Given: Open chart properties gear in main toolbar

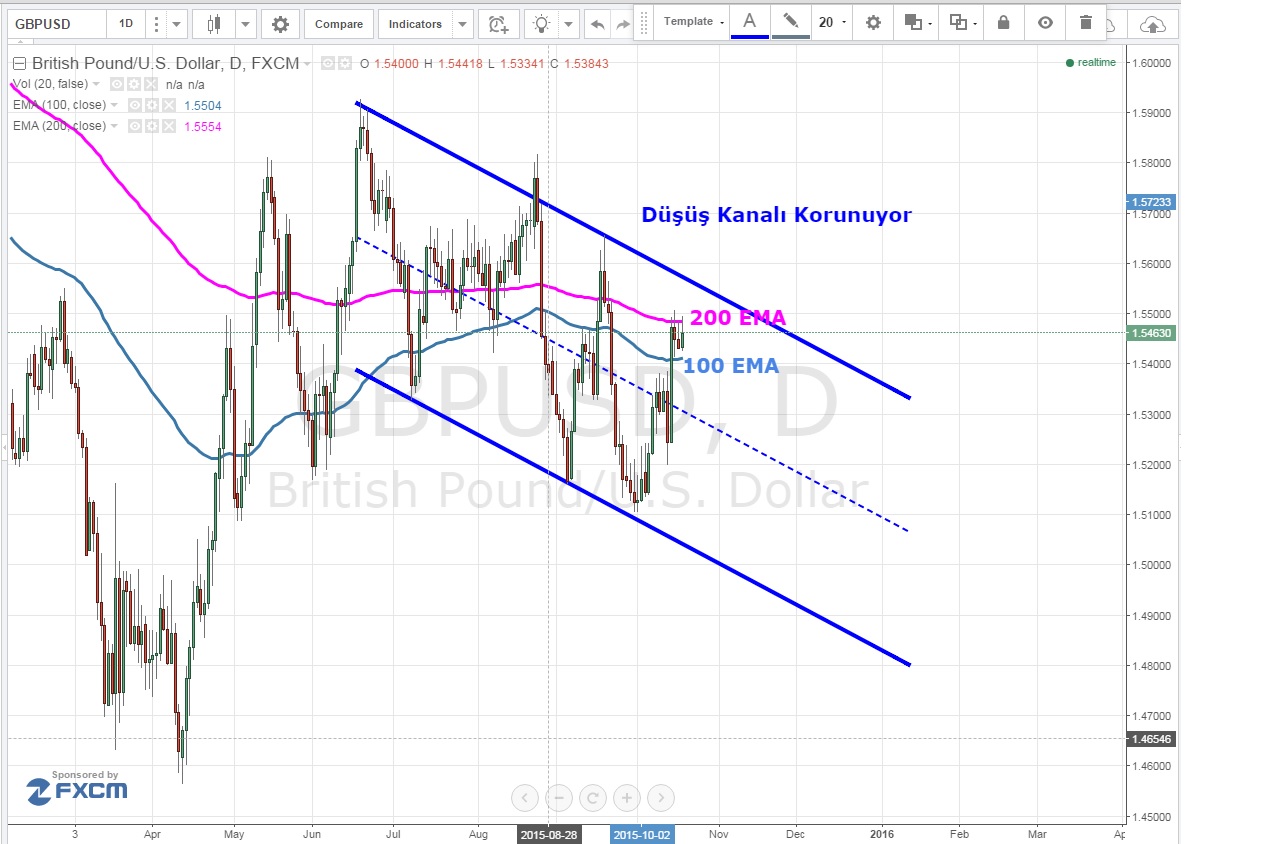Looking at the screenshot, I should [280, 24].
